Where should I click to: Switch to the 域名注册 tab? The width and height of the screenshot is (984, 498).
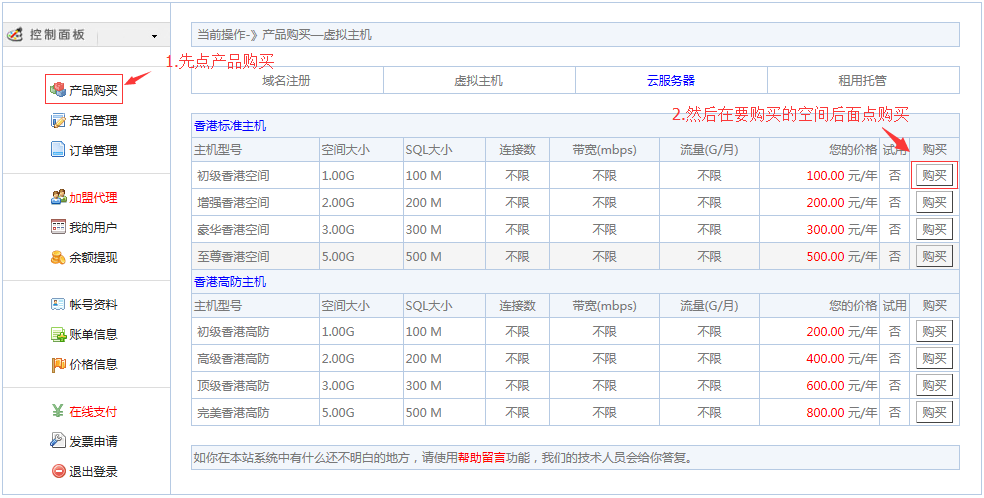[x=286, y=81]
